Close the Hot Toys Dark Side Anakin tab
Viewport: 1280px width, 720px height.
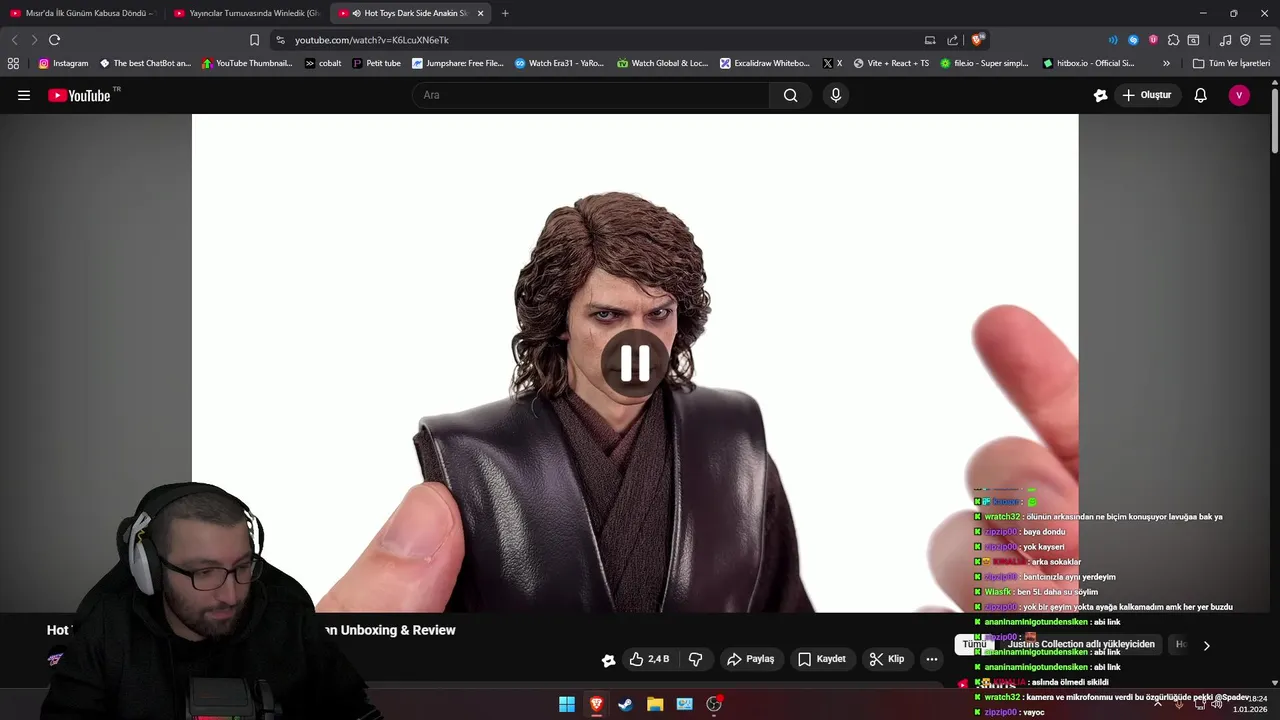[480, 13]
